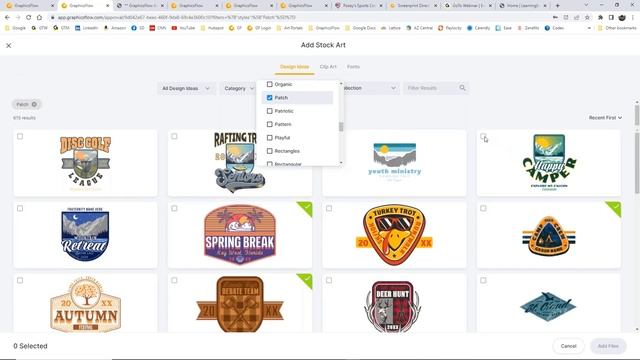Open the Paylocity bookmark
This screenshot has width=640, height=360.
tap(450, 28)
